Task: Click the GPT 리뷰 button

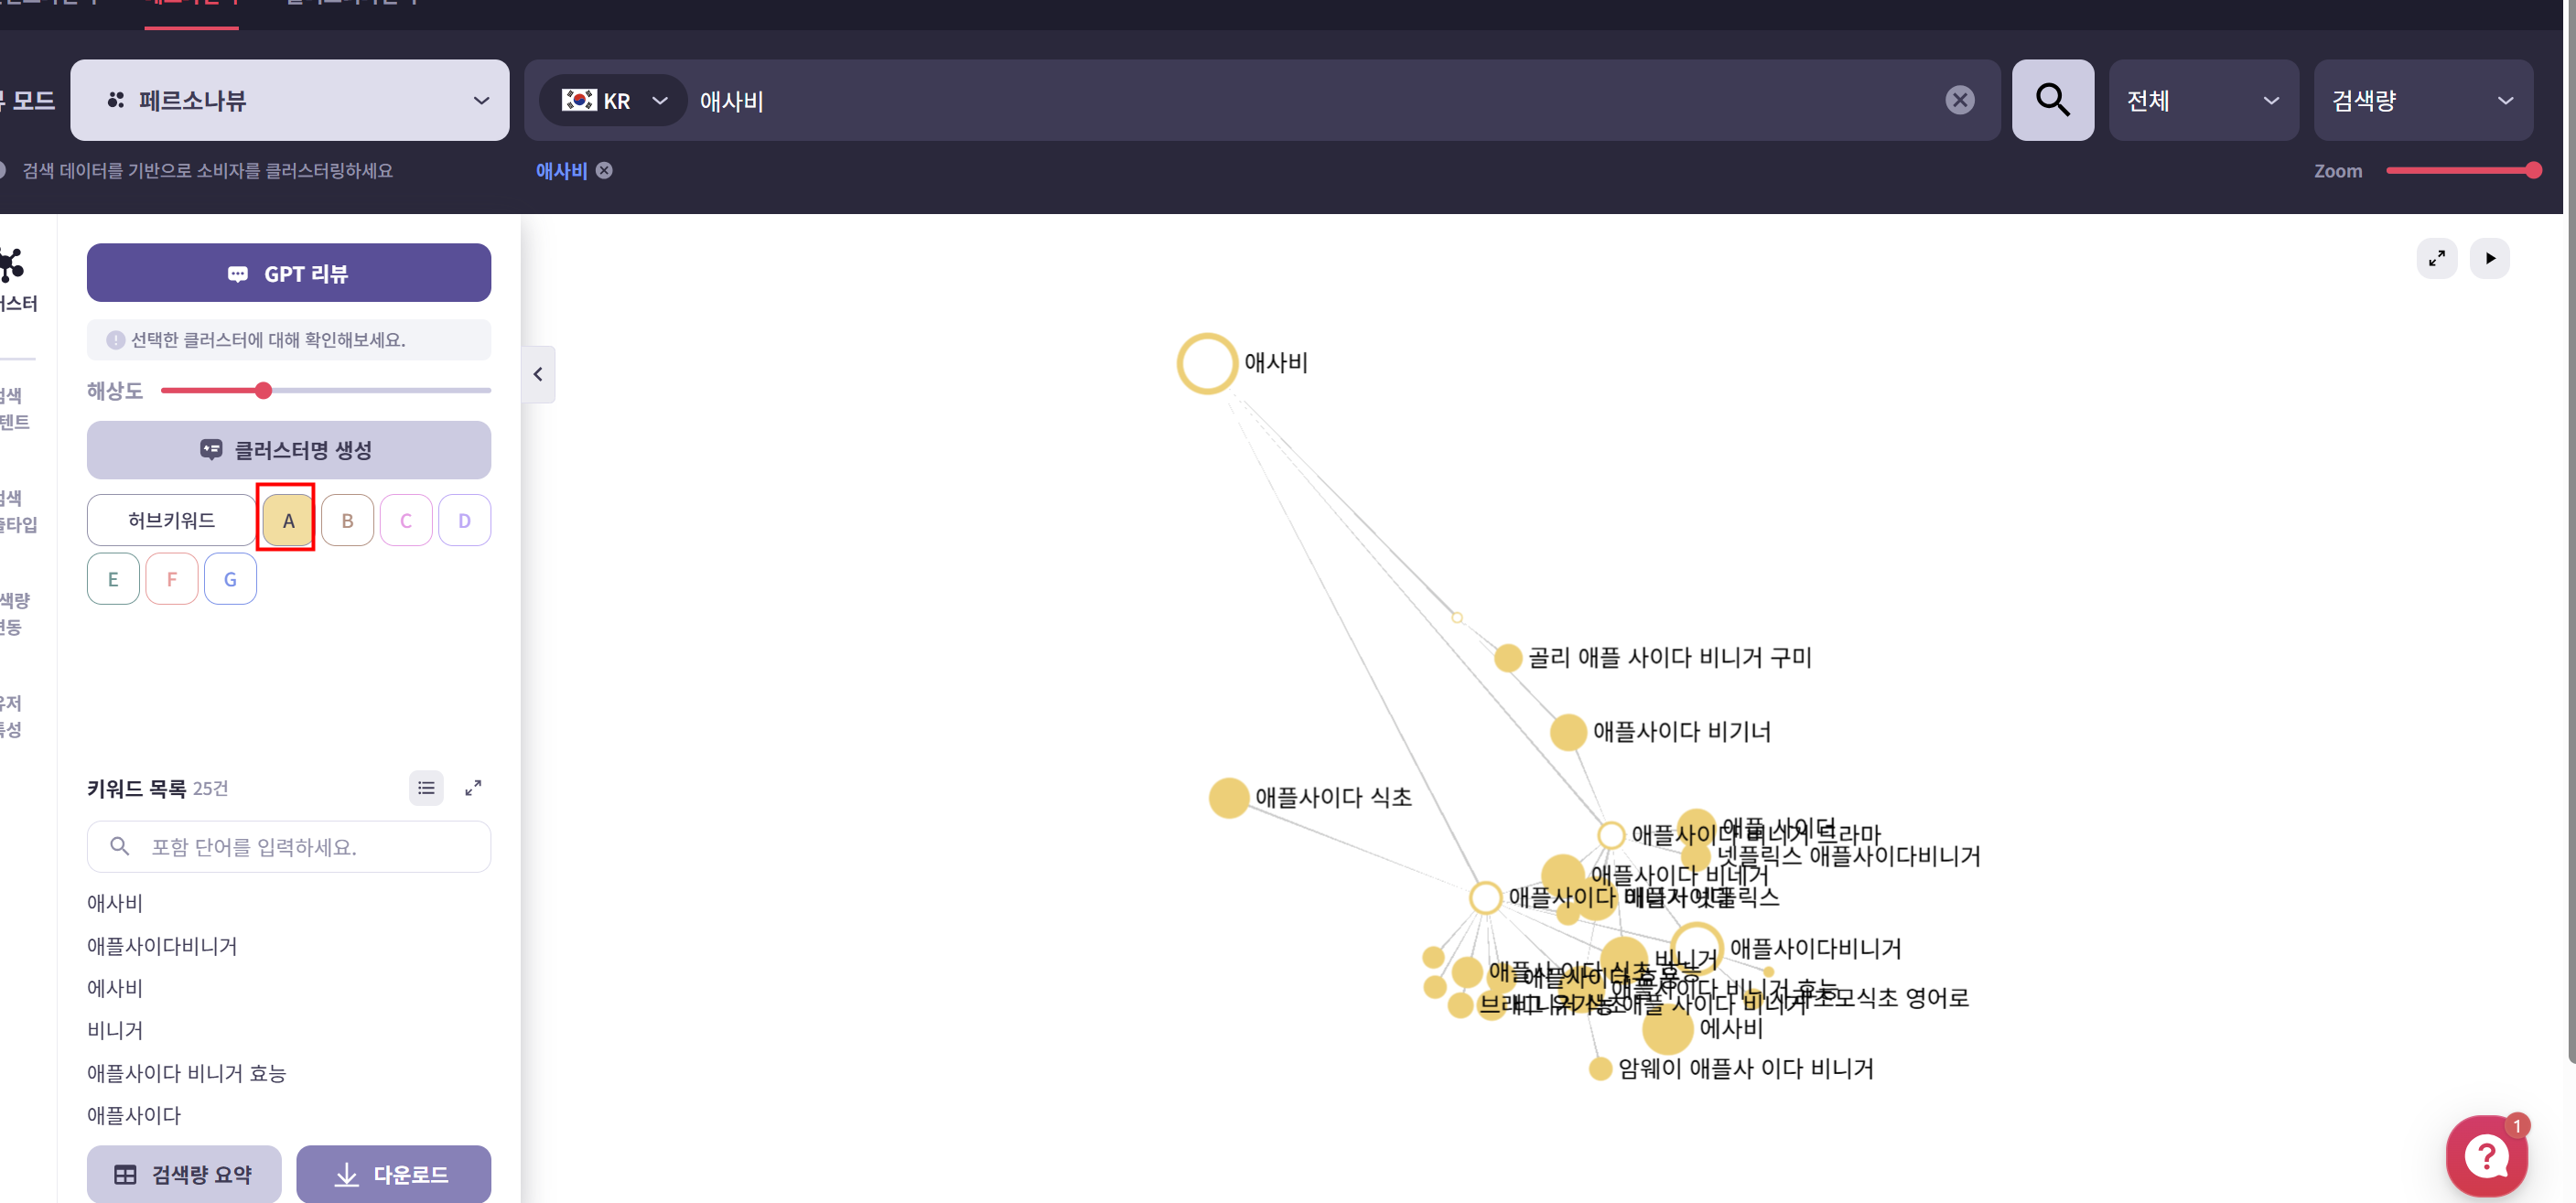Action: [x=288, y=273]
